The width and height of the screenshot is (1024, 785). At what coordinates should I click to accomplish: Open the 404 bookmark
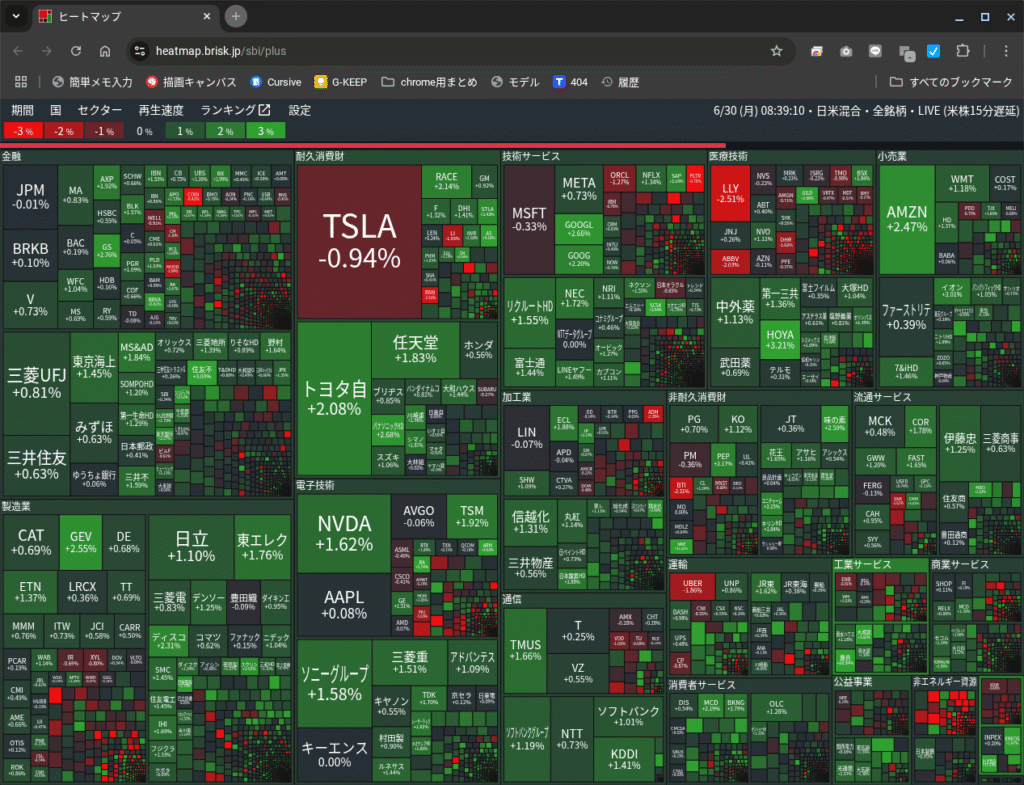click(x=570, y=82)
